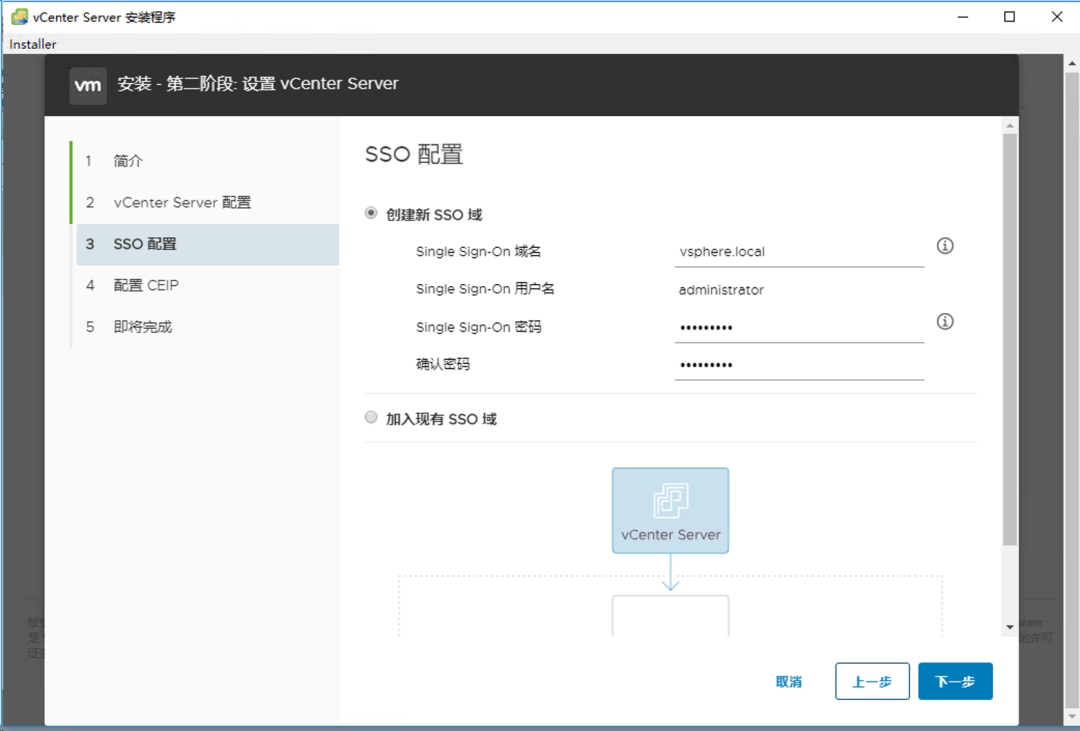
Task: Click the administrator username text
Action: point(721,290)
